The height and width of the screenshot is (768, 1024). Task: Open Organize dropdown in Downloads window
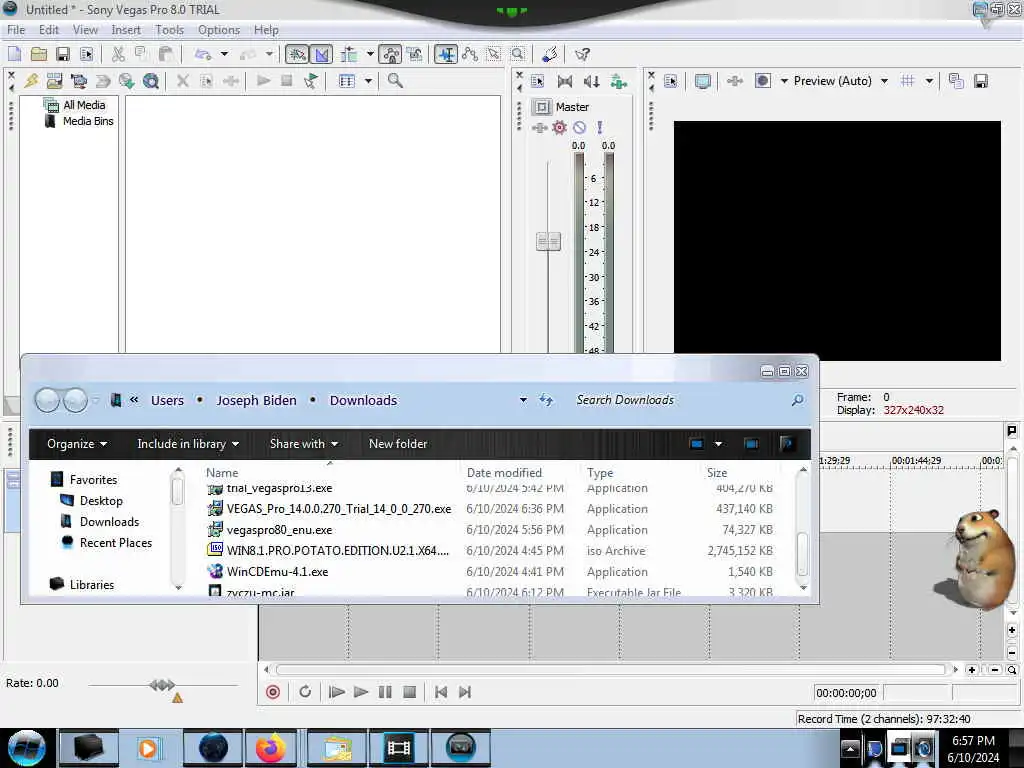click(x=76, y=444)
